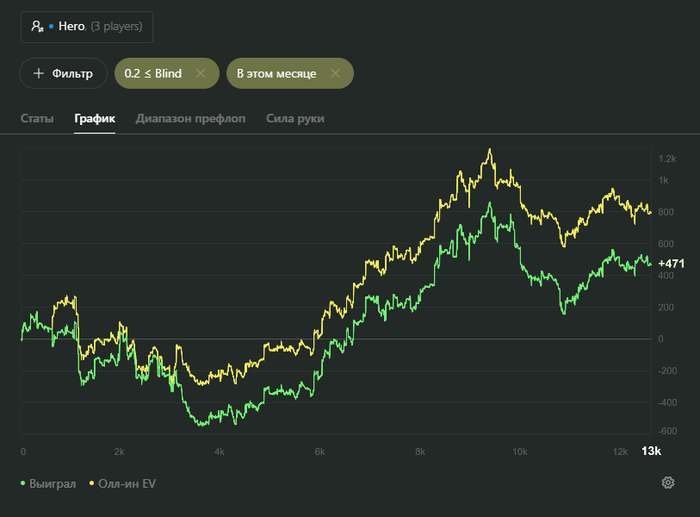Image resolution: width=700 pixels, height=517 pixels.
Task: Click the 13k hand count label
Action: (651, 451)
